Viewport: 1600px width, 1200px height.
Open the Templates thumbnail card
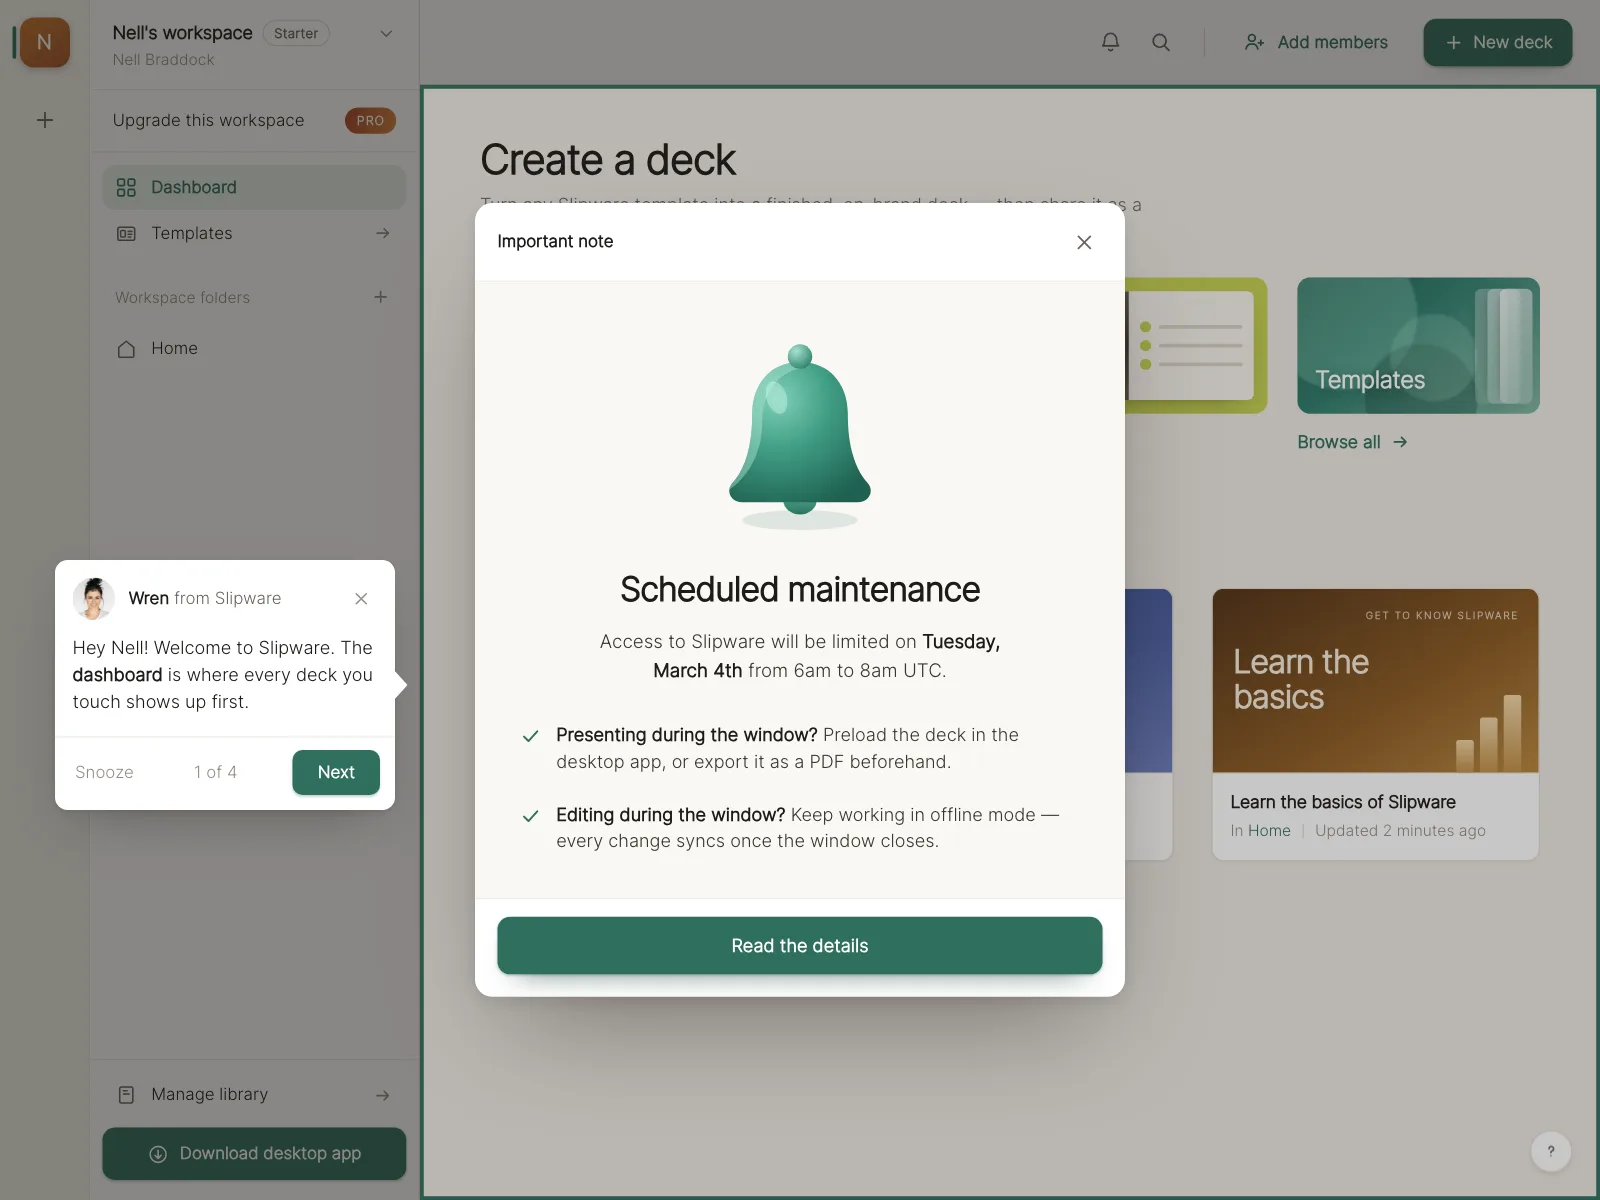click(x=1418, y=345)
